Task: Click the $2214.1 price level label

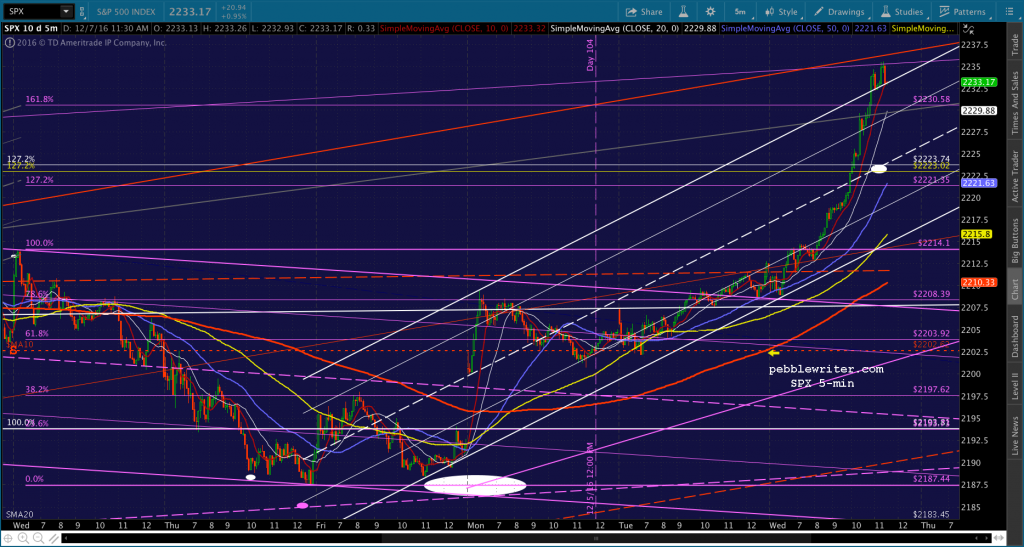Action: point(934,243)
